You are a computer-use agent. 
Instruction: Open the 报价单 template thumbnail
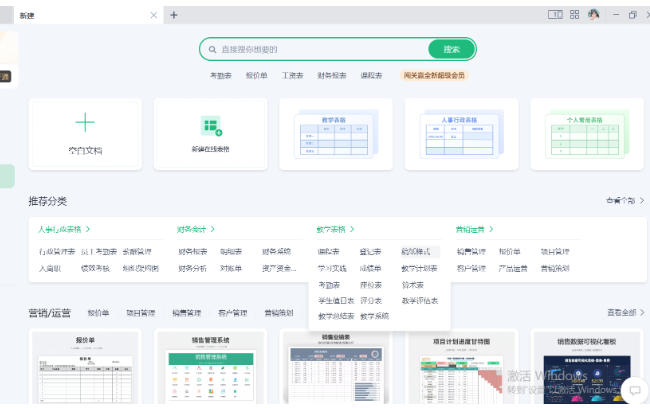(85, 367)
